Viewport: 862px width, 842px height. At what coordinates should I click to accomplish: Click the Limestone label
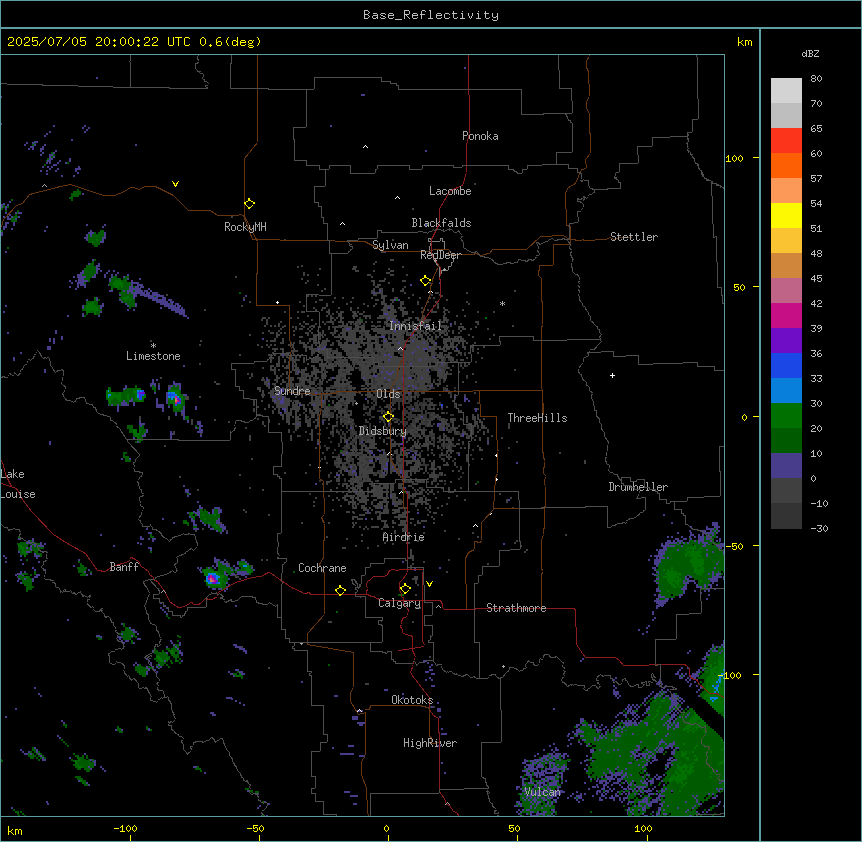(x=153, y=356)
